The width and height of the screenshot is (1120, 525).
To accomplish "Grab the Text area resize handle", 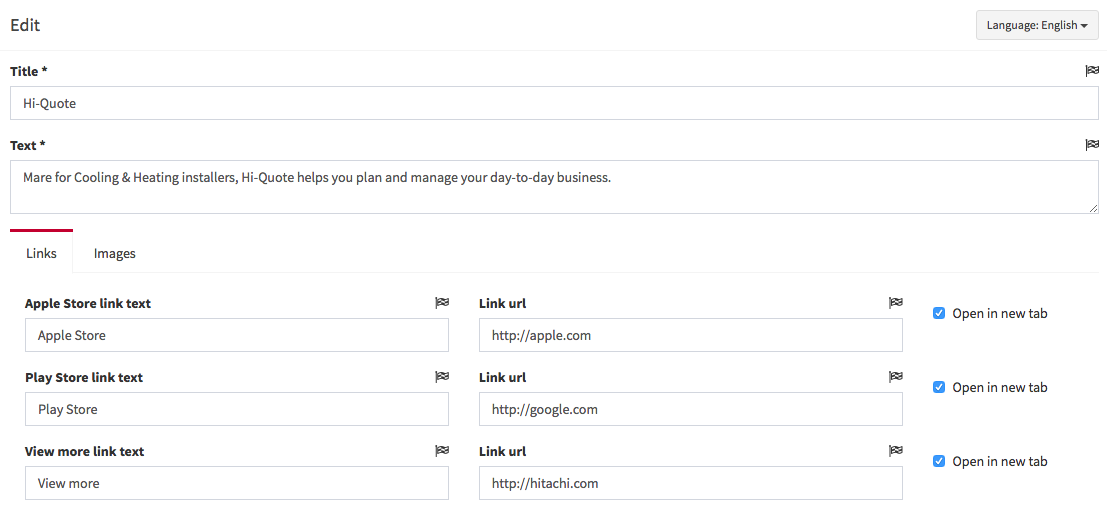I will point(1093,208).
